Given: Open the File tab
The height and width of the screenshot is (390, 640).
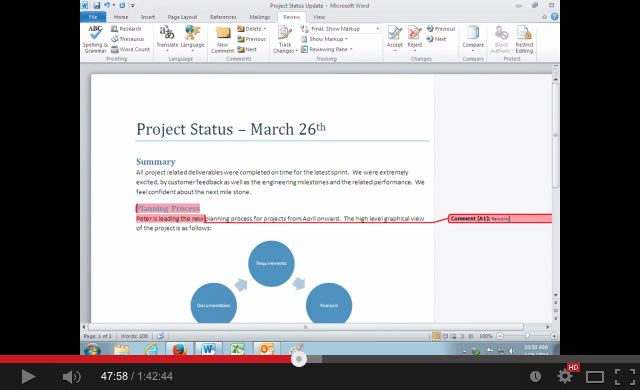Looking at the screenshot, I should click(93, 17).
